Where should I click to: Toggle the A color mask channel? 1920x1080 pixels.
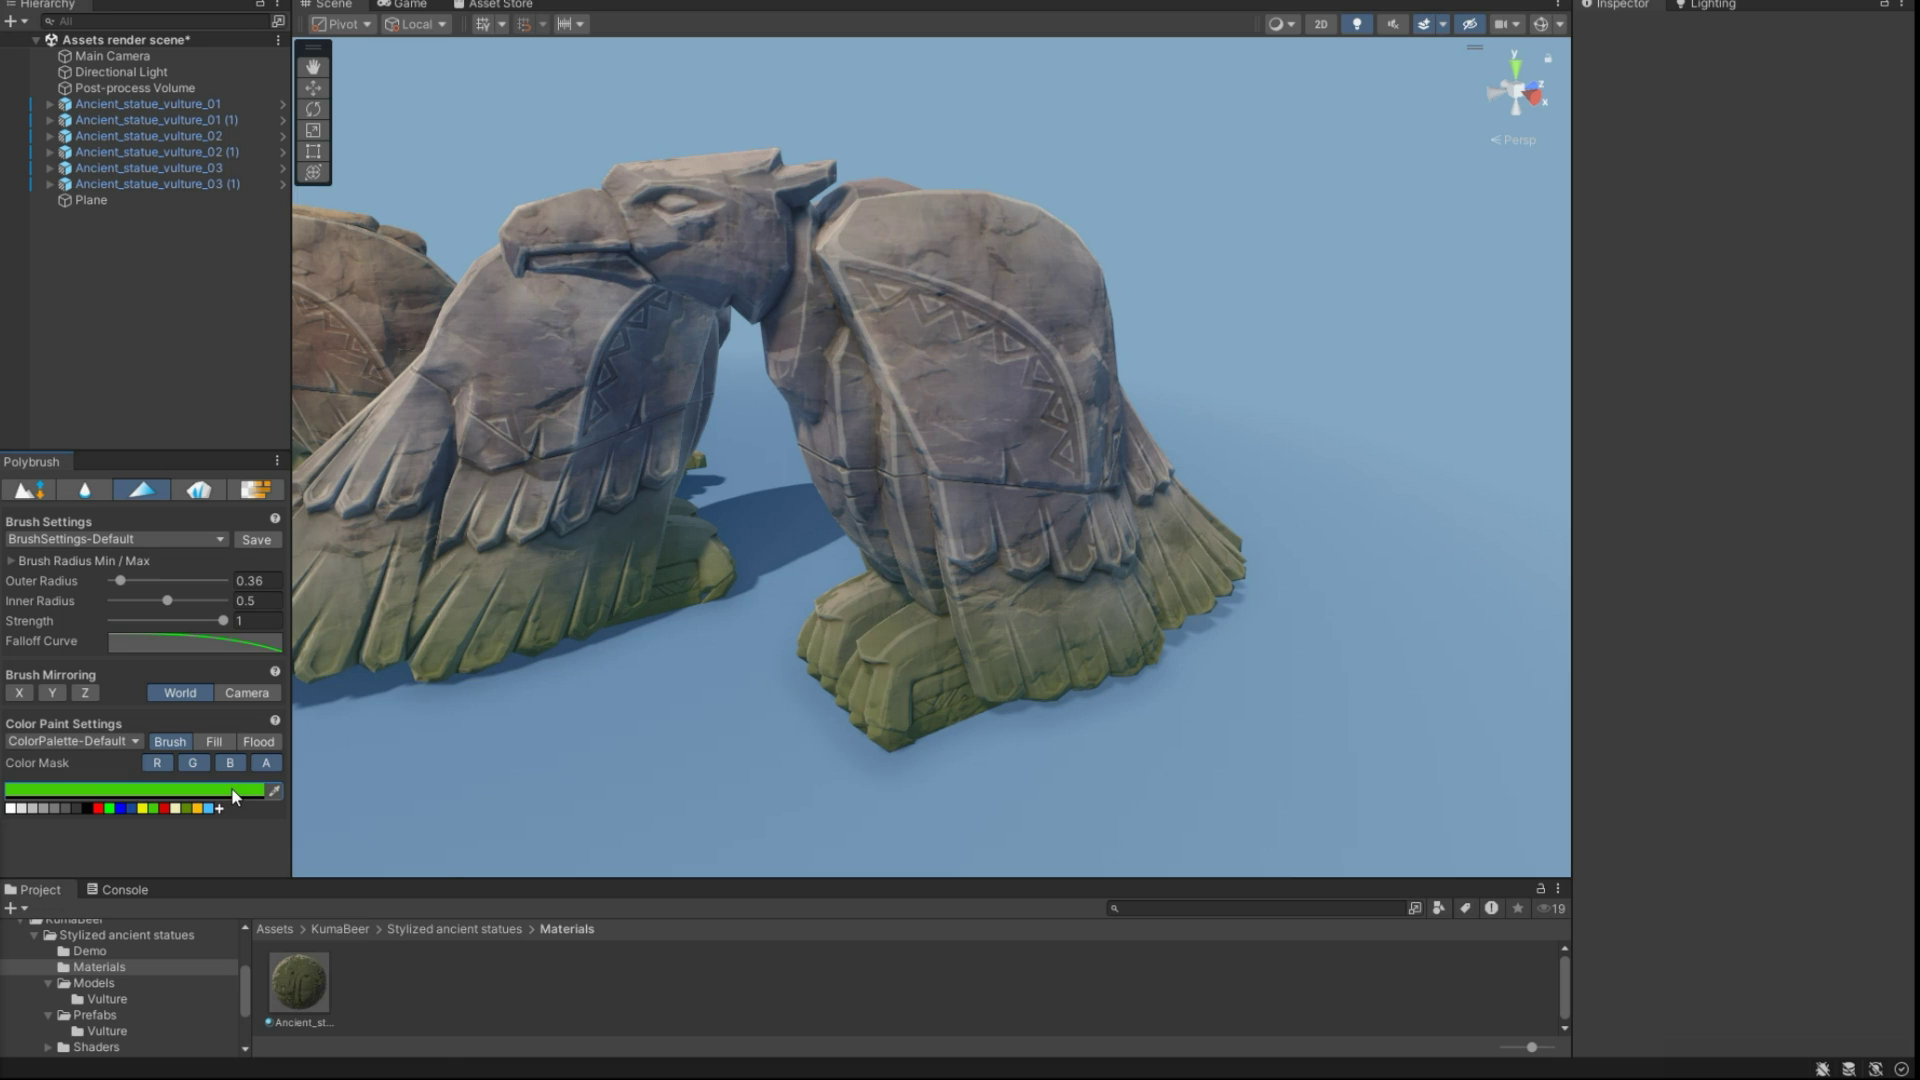pyautogui.click(x=266, y=763)
